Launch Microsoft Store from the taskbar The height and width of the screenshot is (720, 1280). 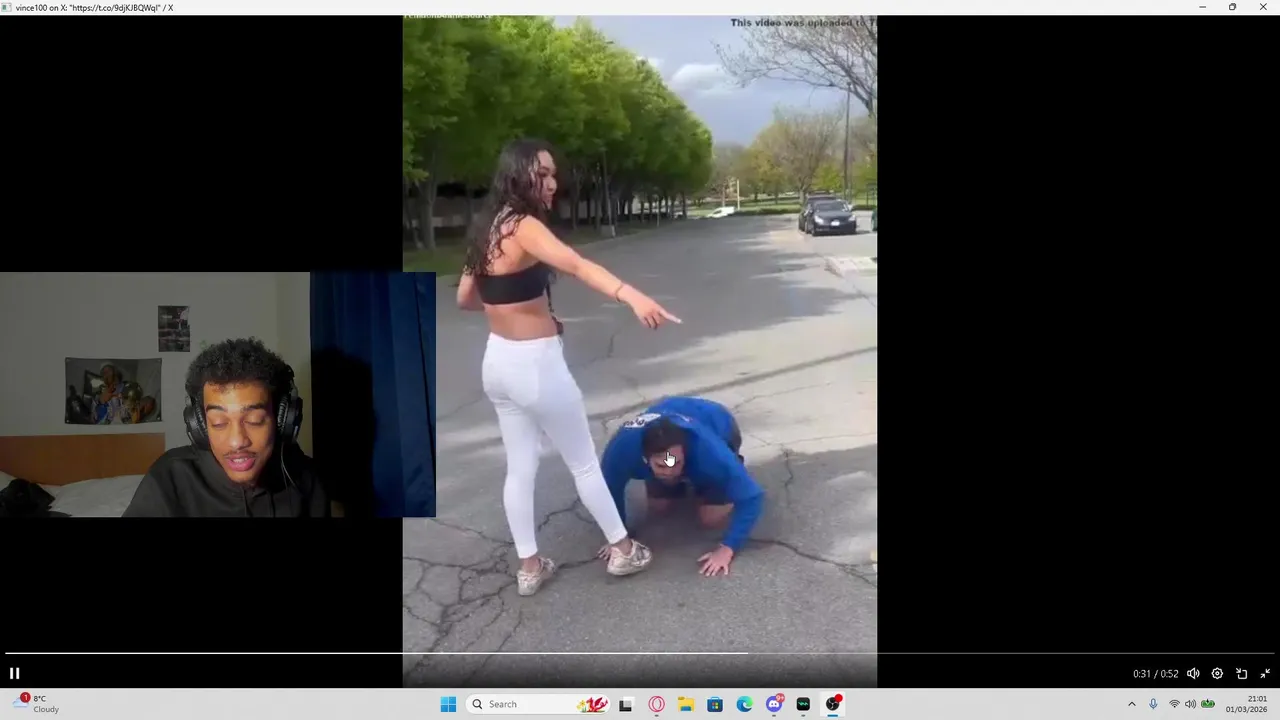click(715, 704)
